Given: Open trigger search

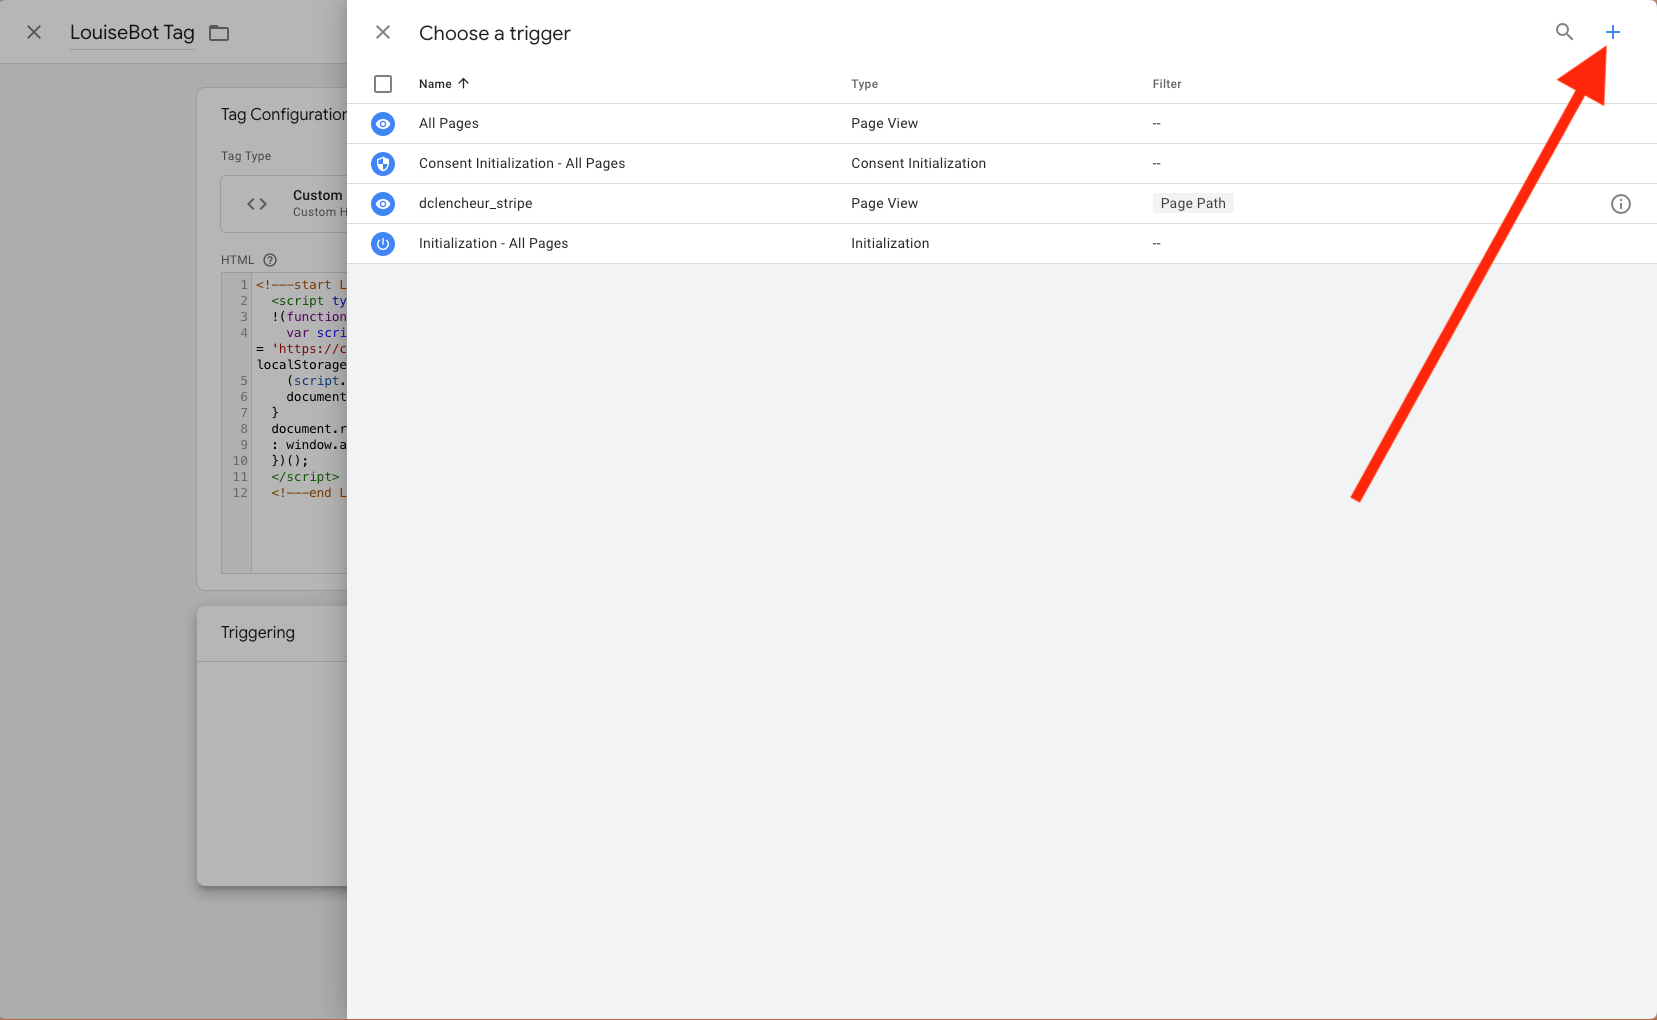Looking at the screenshot, I should (x=1565, y=32).
